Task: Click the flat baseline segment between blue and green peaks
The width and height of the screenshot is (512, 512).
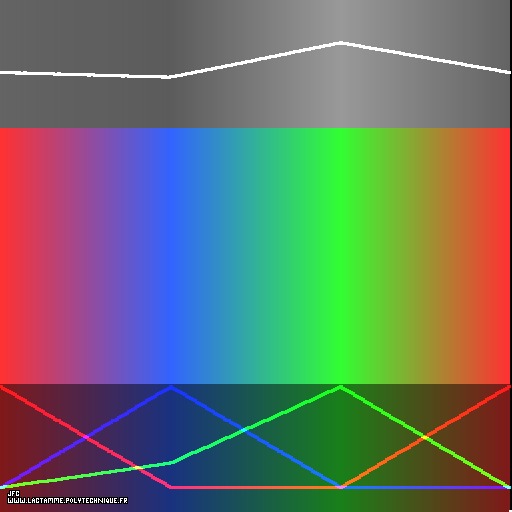Action: pyautogui.click(x=256, y=487)
